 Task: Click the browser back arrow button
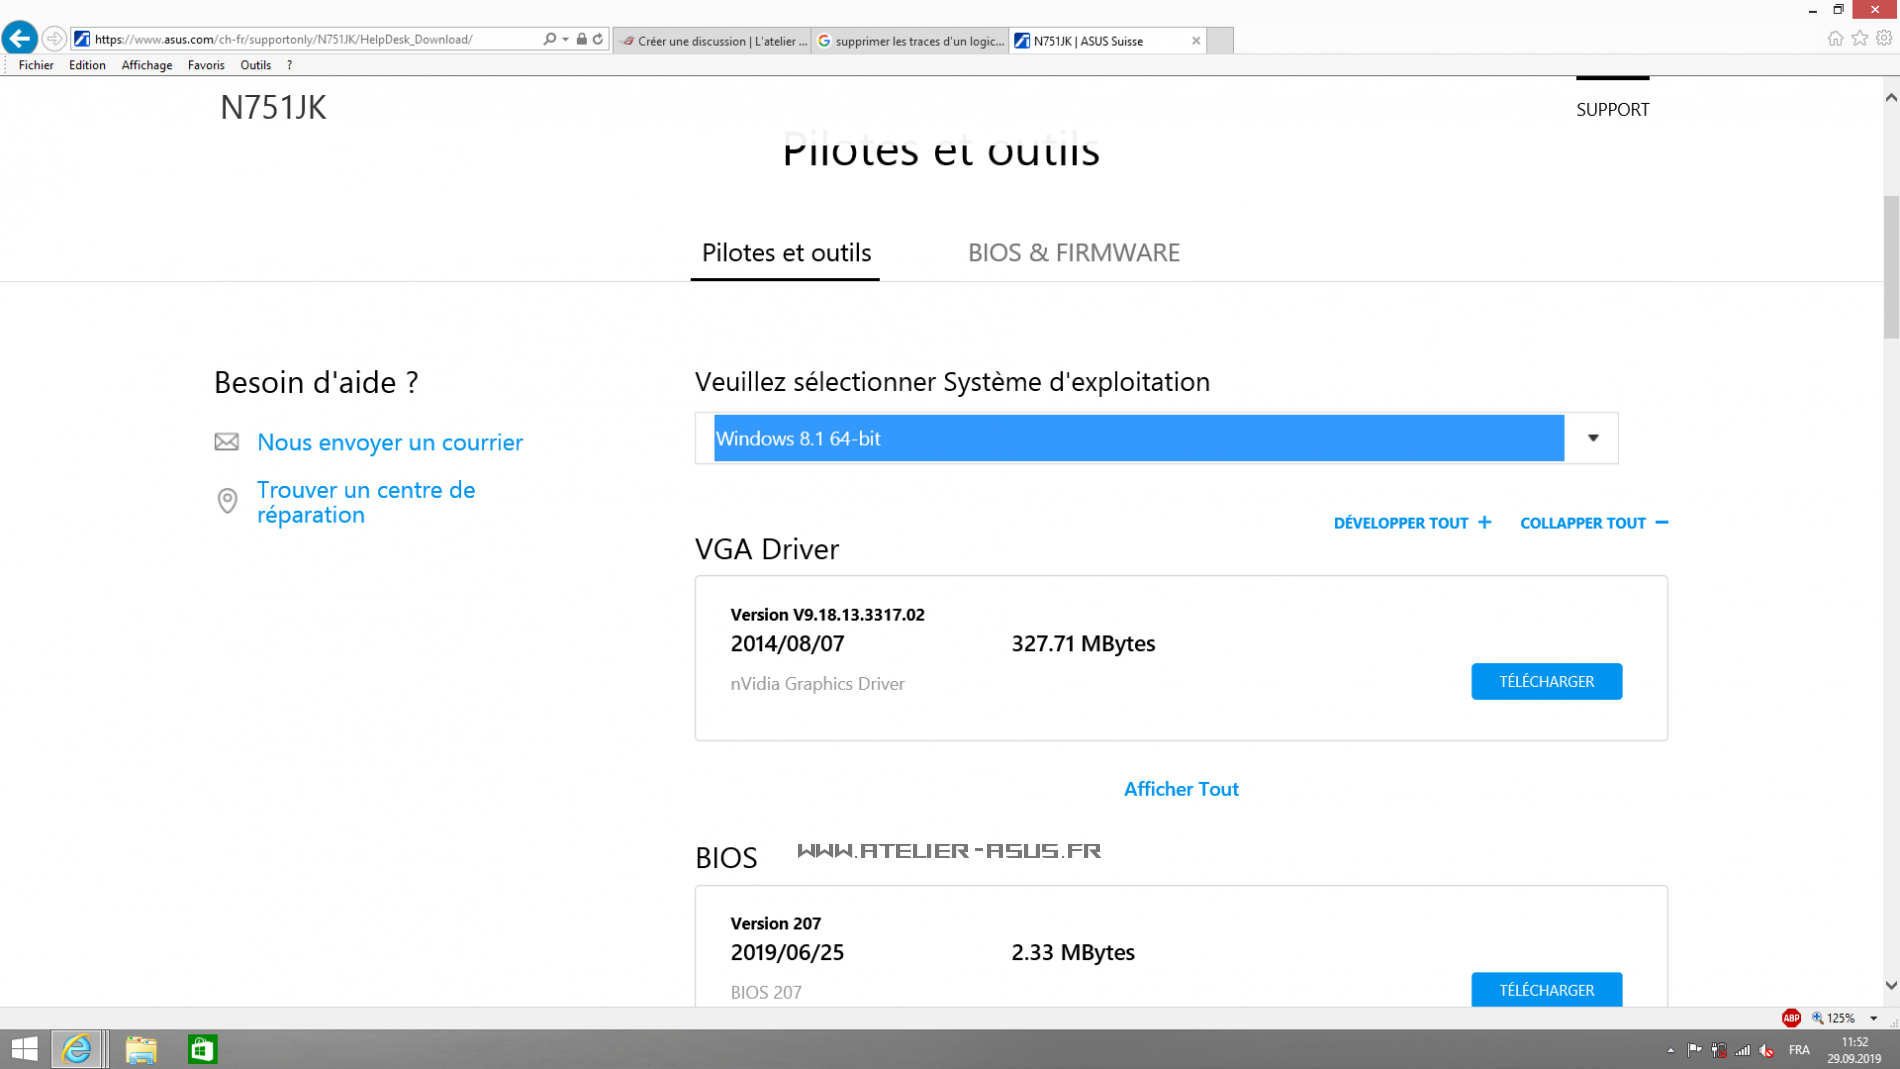20,39
